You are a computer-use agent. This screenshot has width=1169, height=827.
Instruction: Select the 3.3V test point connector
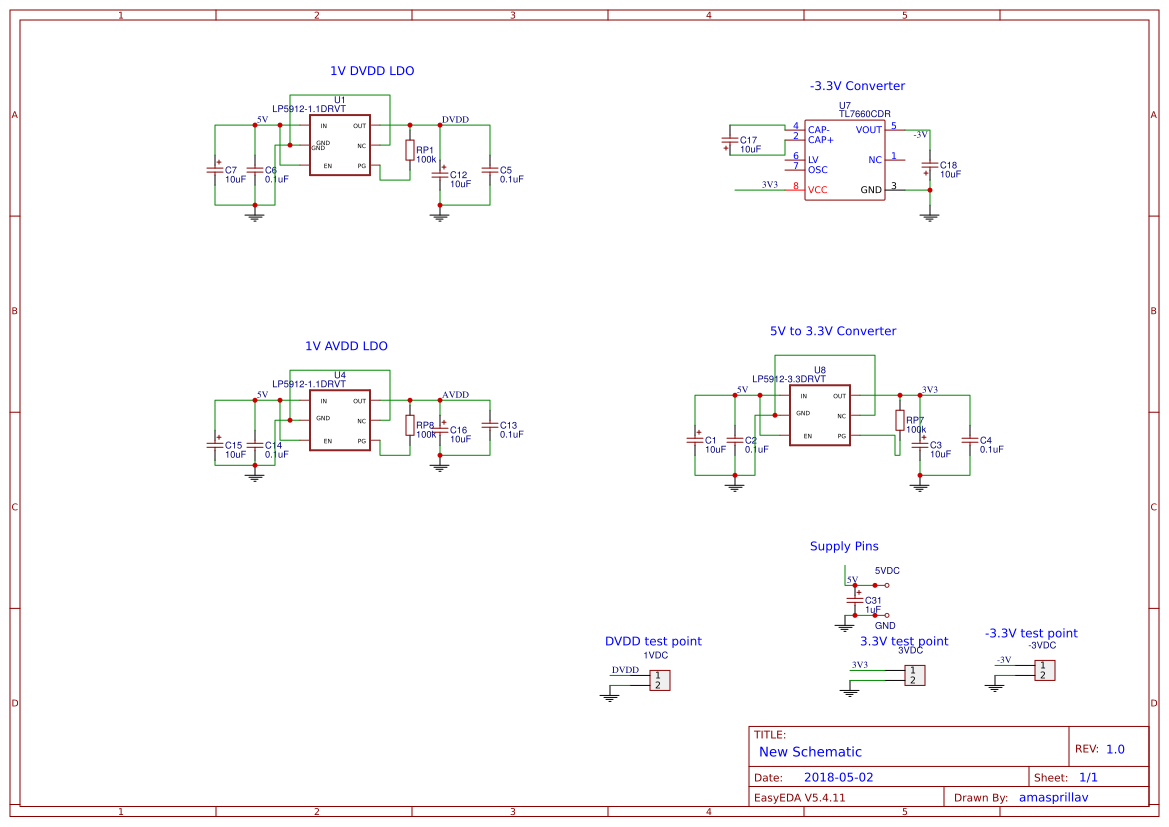pyautogui.click(x=916, y=675)
